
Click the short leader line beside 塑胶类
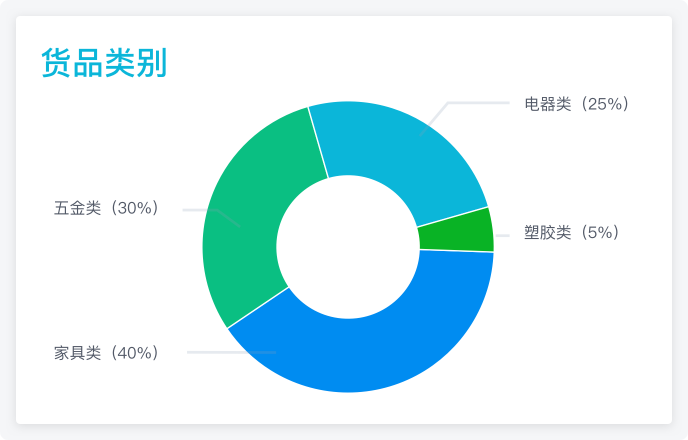tap(502, 236)
